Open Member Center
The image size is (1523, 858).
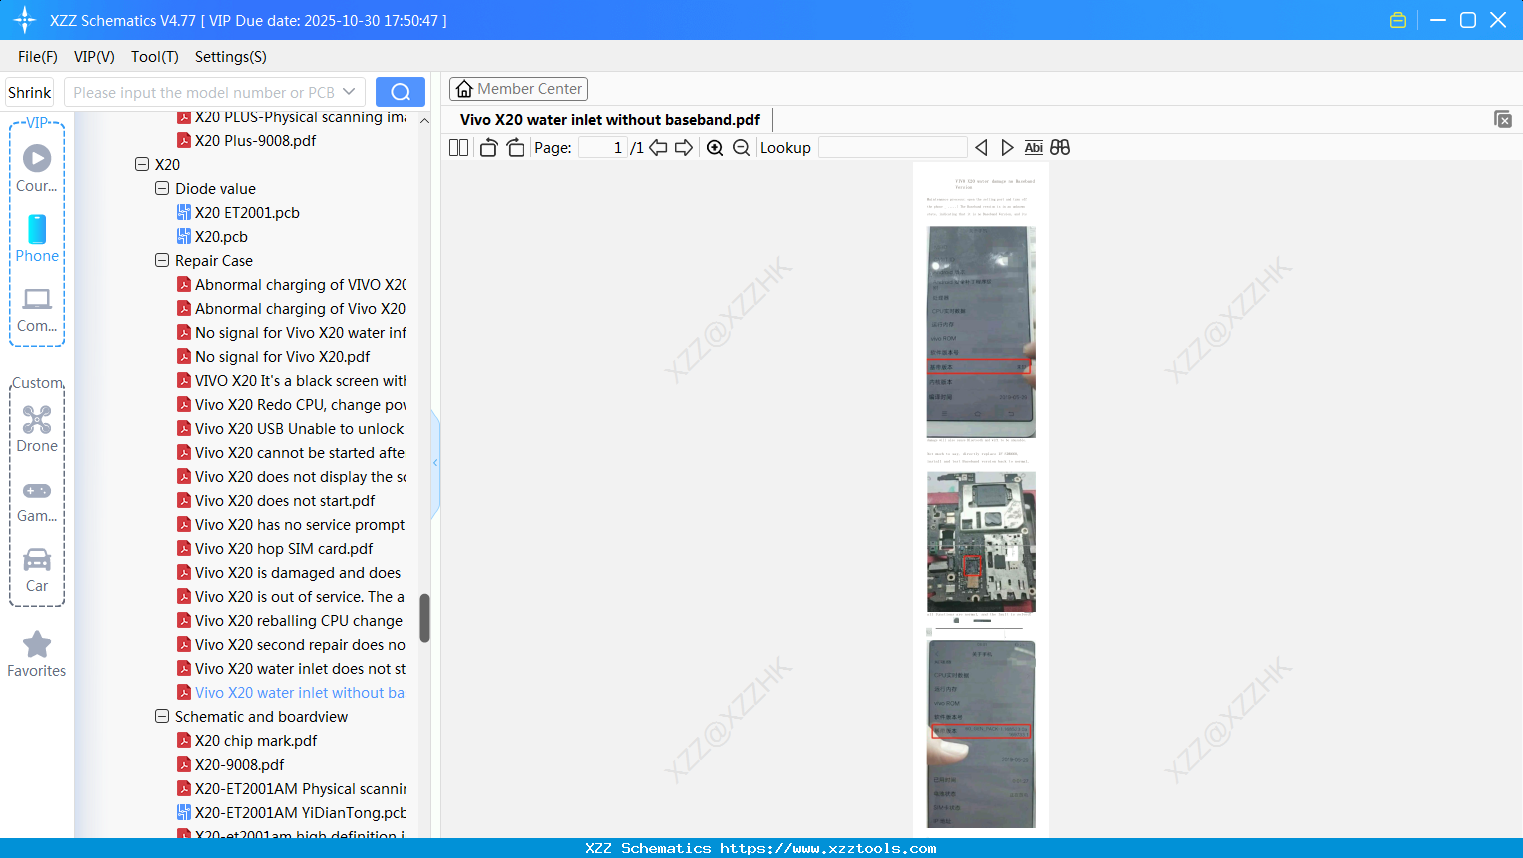pyautogui.click(x=518, y=89)
